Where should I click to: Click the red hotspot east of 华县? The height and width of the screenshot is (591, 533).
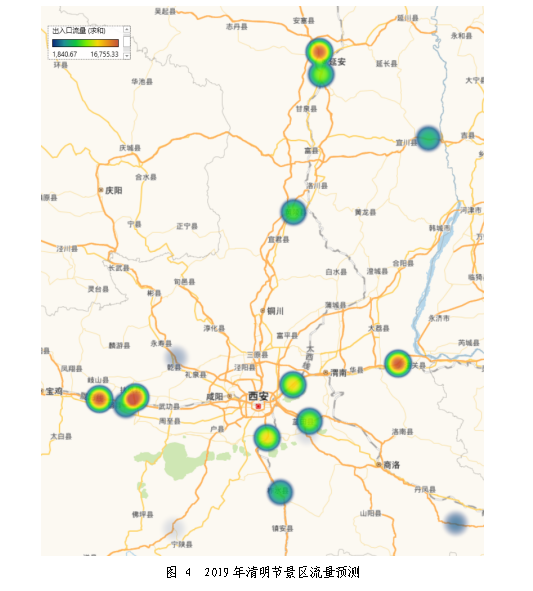click(x=398, y=363)
